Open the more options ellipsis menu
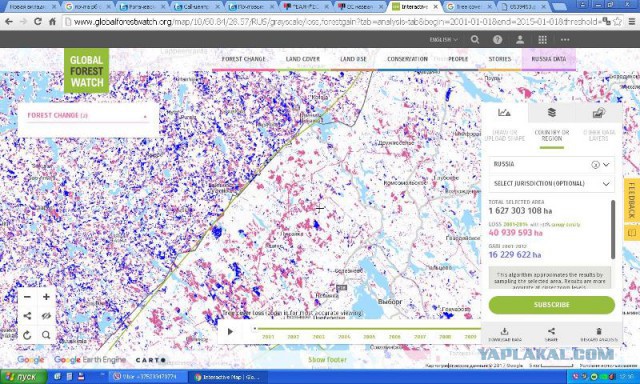The image size is (640, 384). (x=565, y=40)
